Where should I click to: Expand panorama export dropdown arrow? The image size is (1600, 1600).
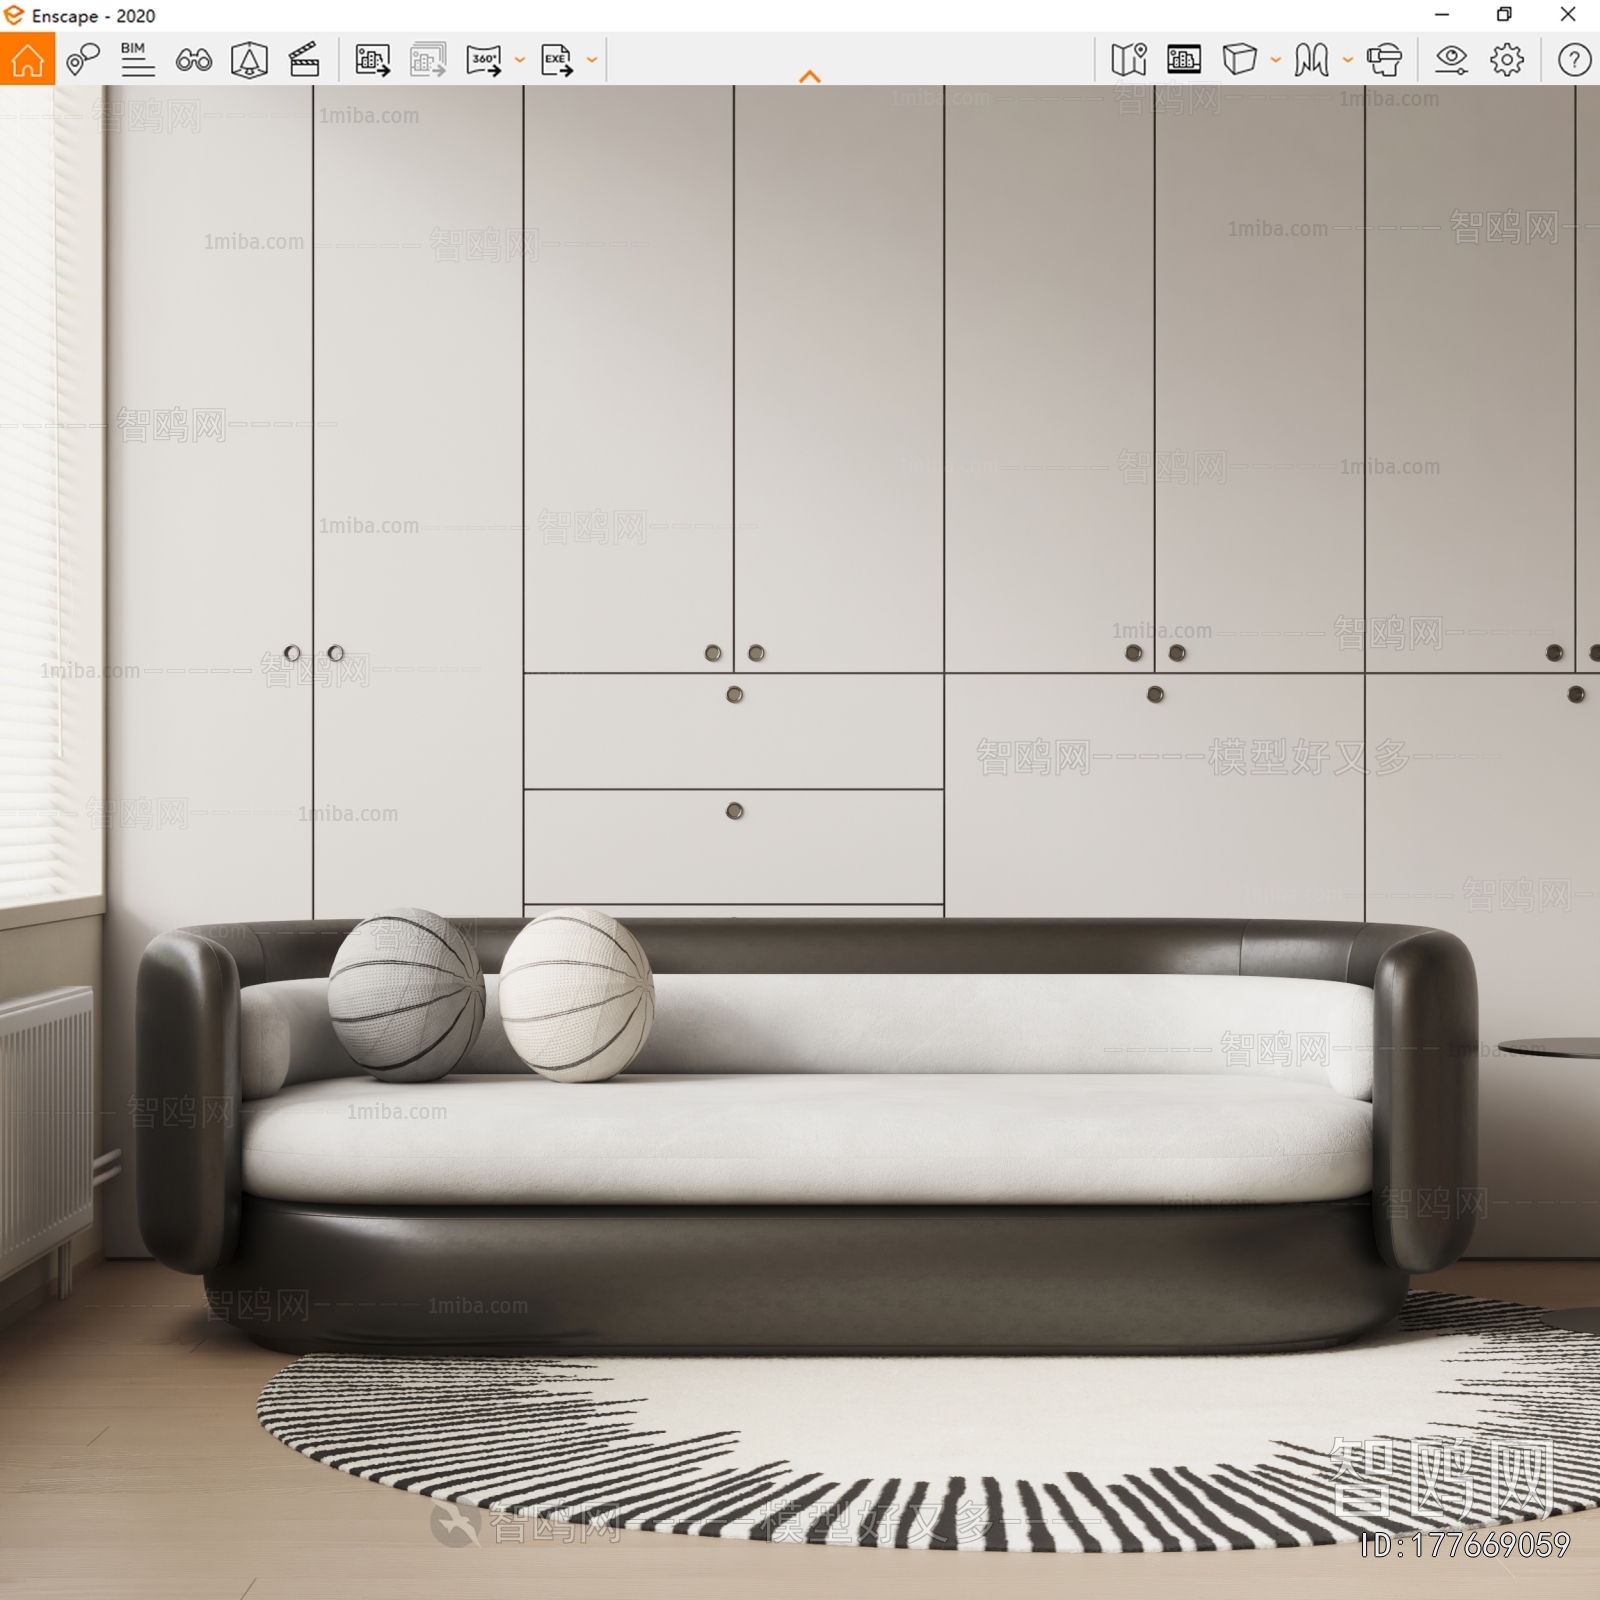(519, 60)
